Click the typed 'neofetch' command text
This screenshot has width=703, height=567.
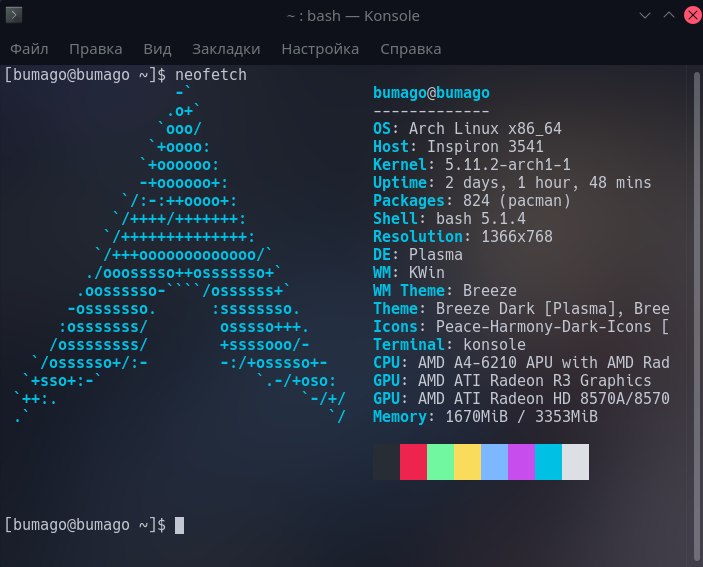[x=211, y=75]
